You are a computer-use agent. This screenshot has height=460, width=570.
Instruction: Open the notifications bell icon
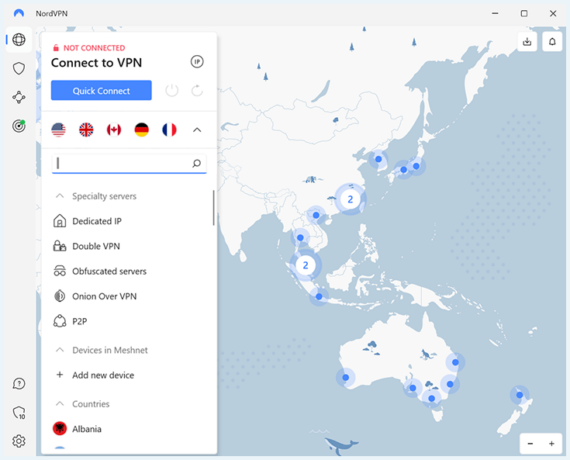tap(552, 42)
